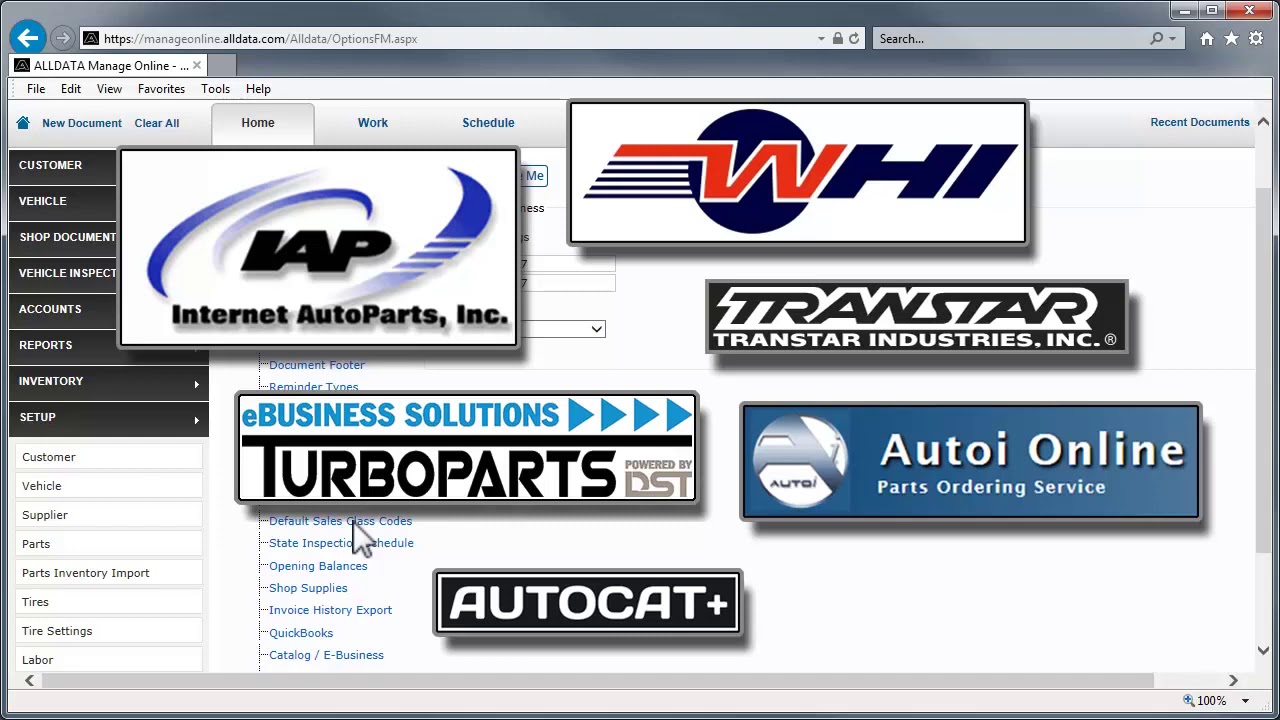Click the search magnifier icon
The image size is (1280, 720).
1157,38
